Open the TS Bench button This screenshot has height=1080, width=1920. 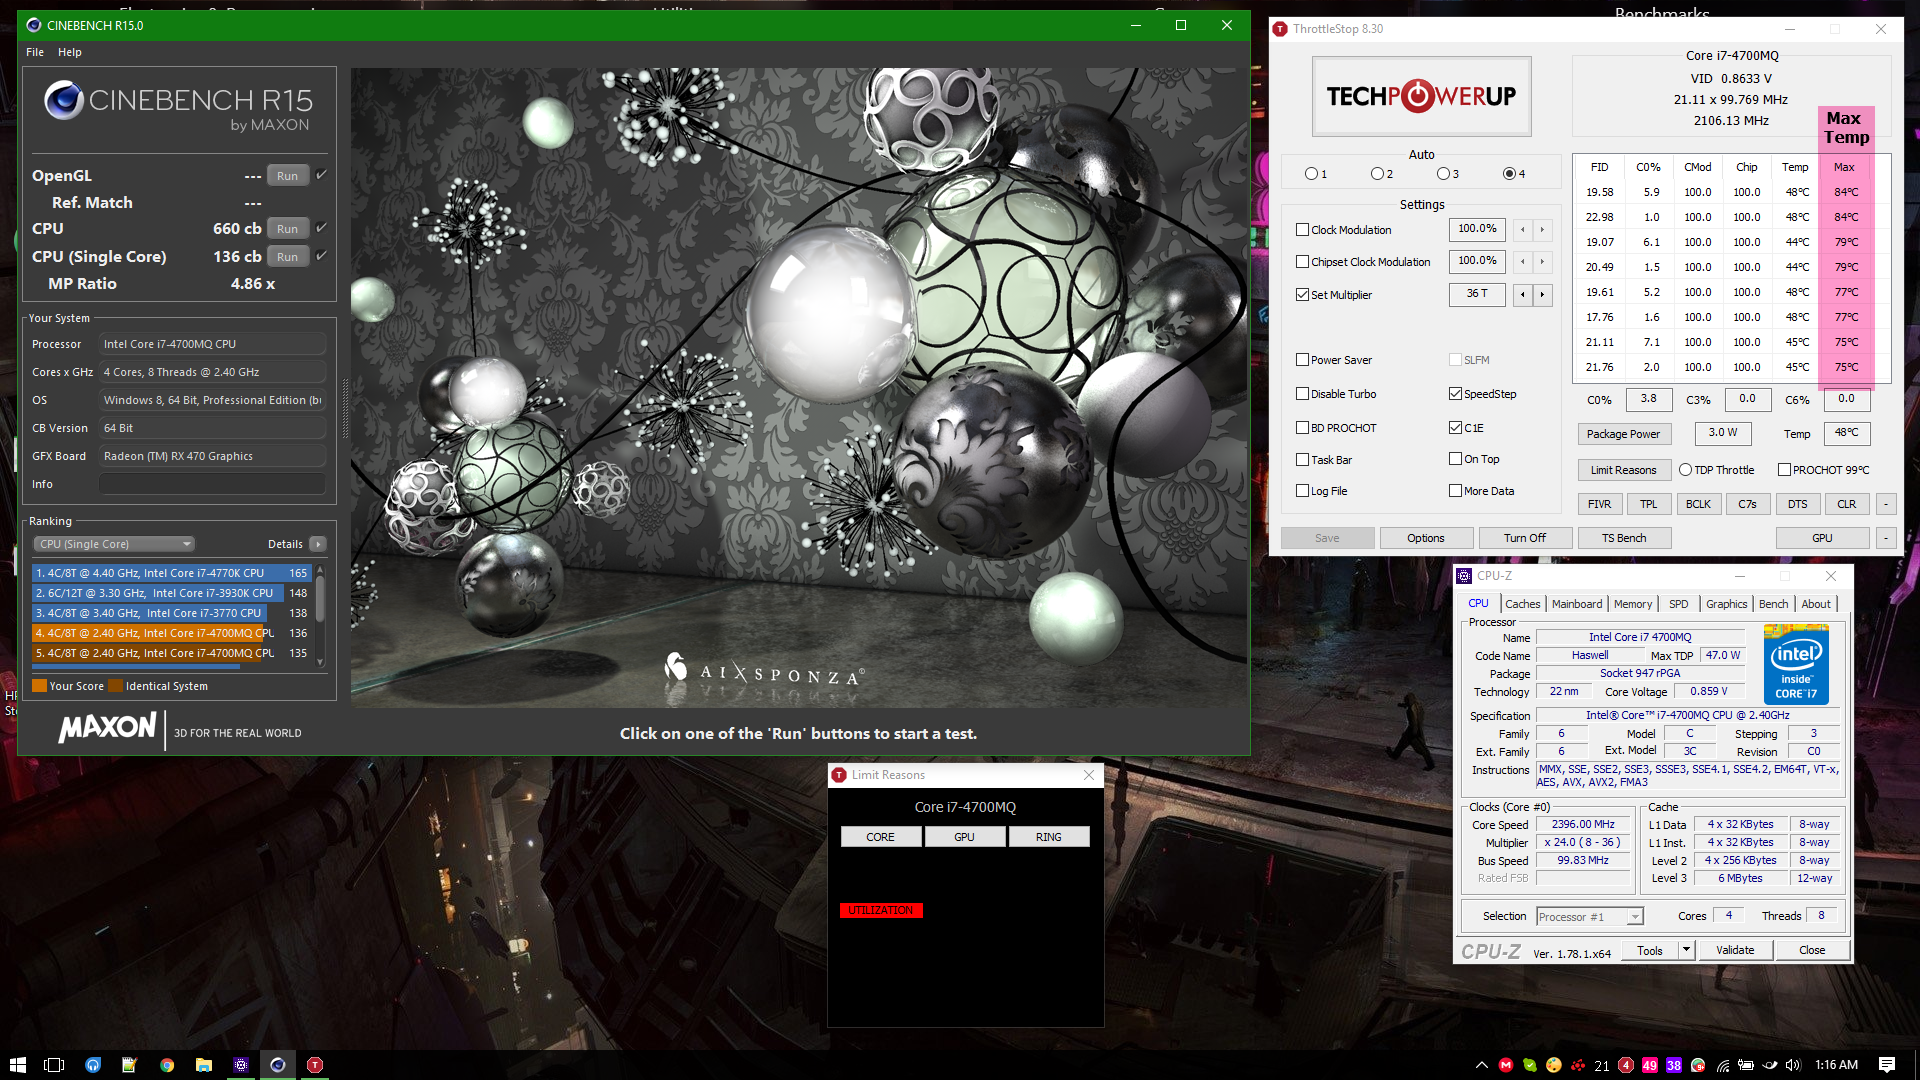(x=1623, y=538)
